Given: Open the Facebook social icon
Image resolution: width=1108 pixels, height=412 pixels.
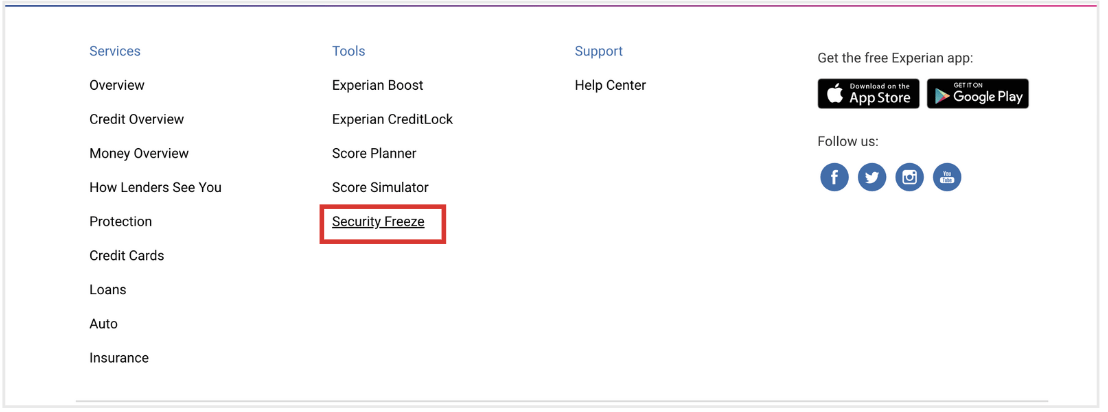Looking at the screenshot, I should pyautogui.click(x=834, y=177).
